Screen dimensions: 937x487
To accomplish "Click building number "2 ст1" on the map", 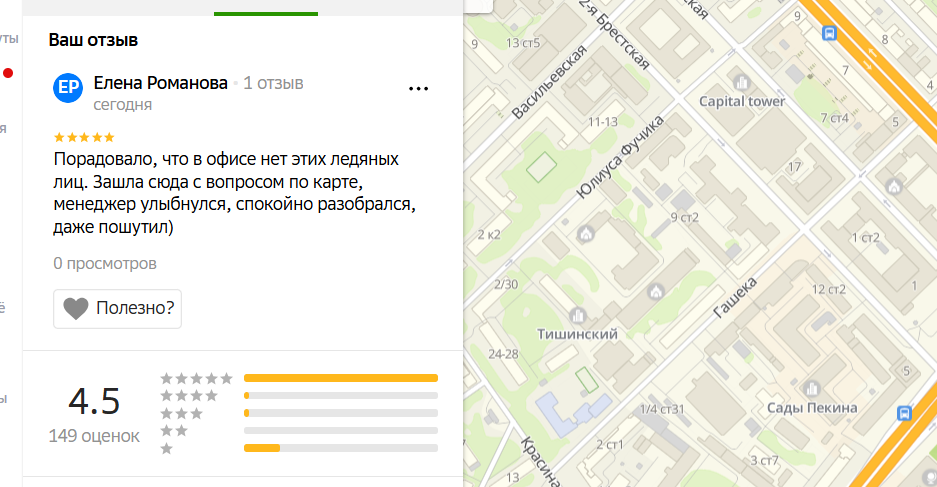I will coord(610,445).
